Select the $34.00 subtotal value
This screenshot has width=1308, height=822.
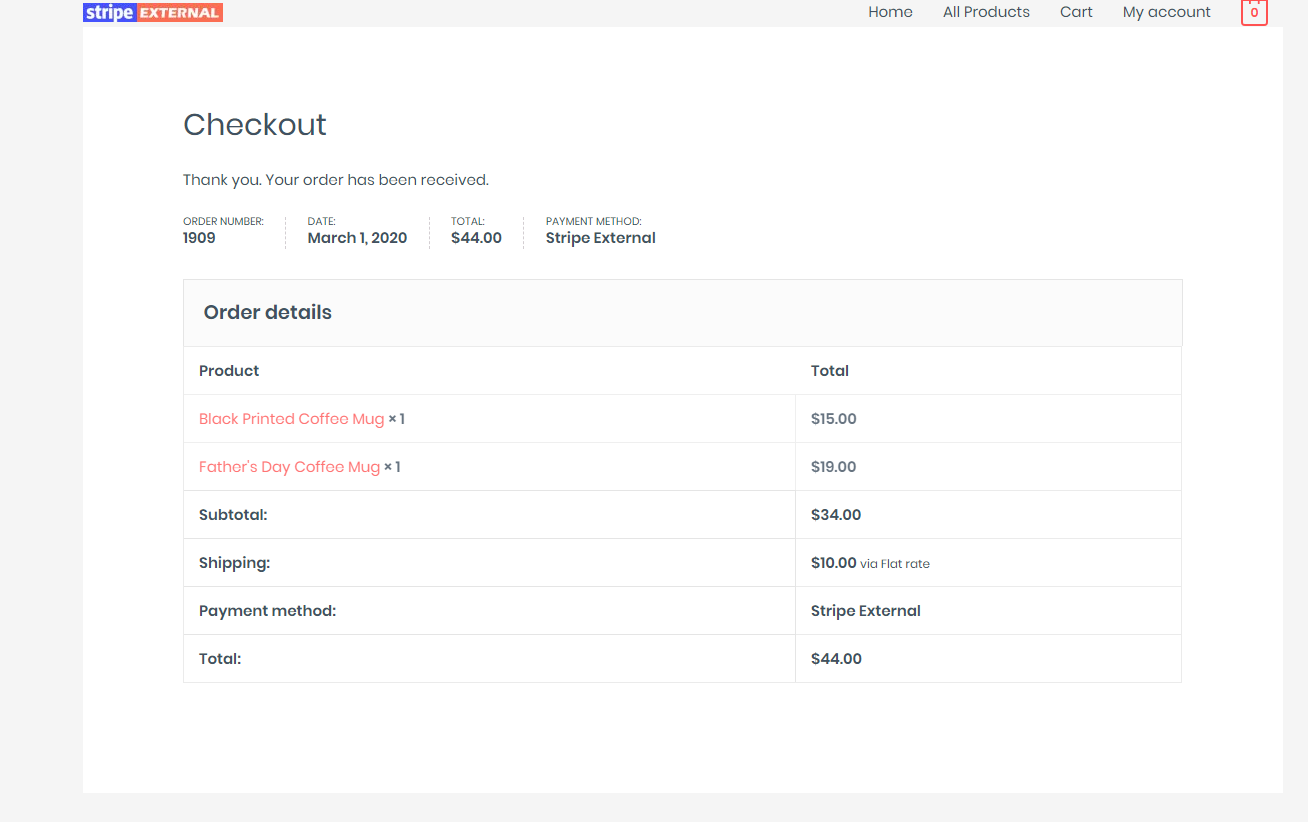click(836, 515)
